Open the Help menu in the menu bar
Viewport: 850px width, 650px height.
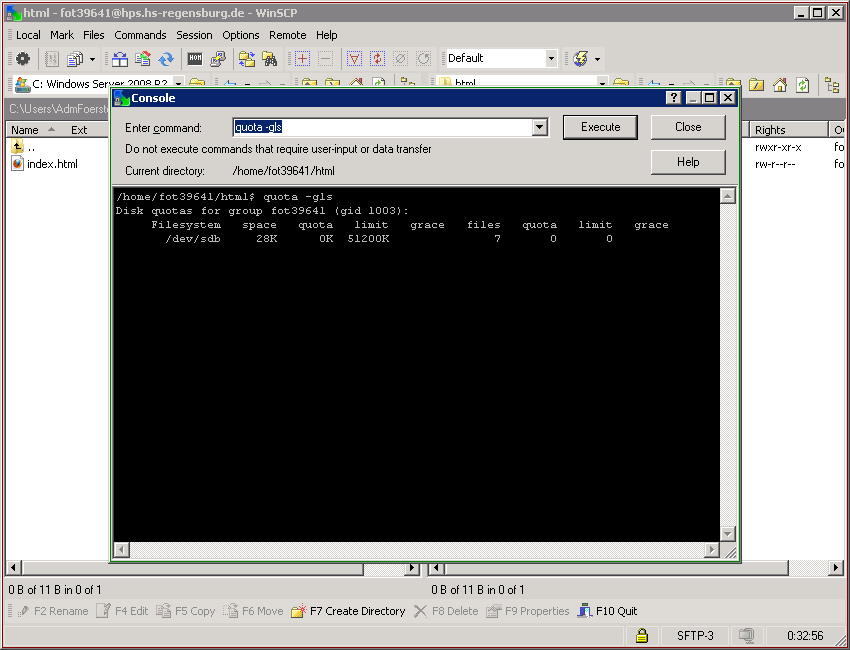coord(326,35)
